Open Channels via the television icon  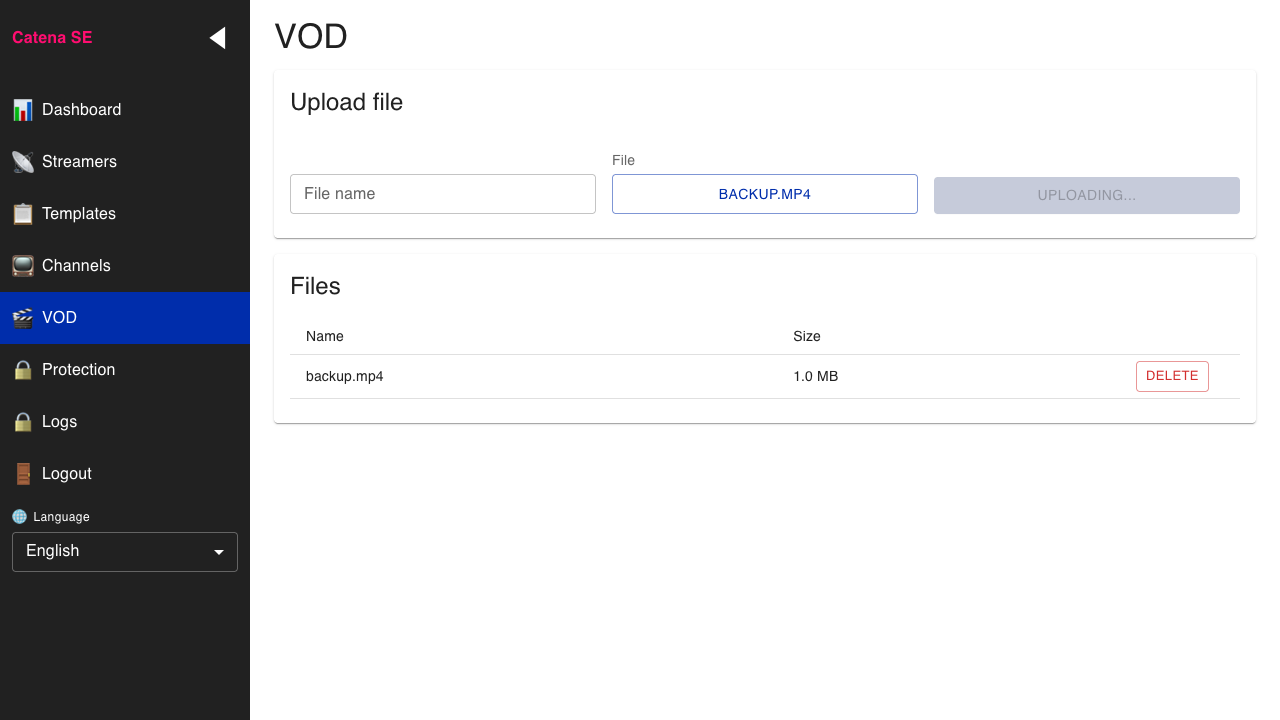[x=22, y=266]
